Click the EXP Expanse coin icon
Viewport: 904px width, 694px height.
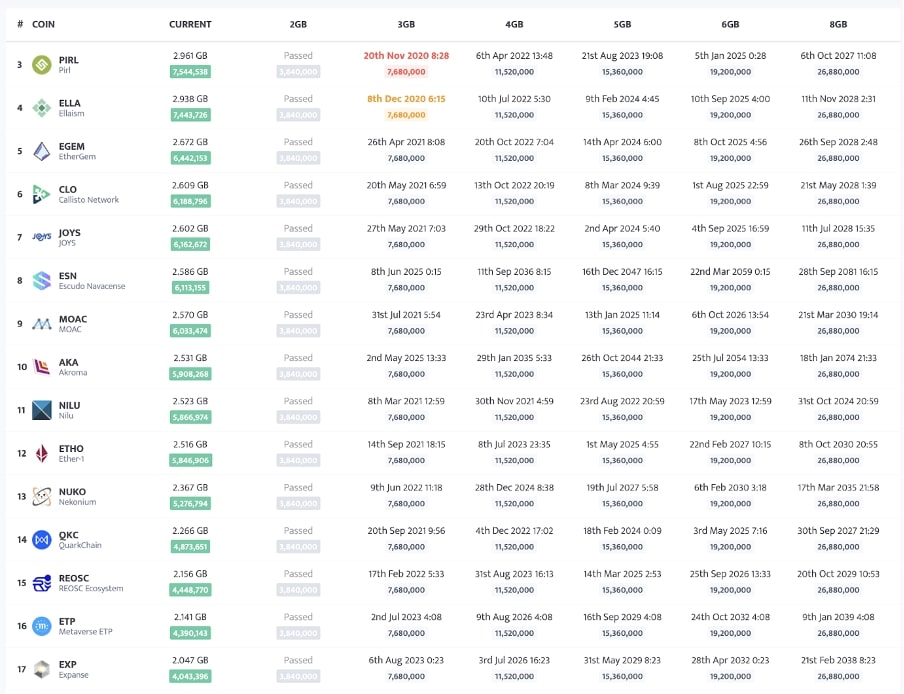coord(42,669)
